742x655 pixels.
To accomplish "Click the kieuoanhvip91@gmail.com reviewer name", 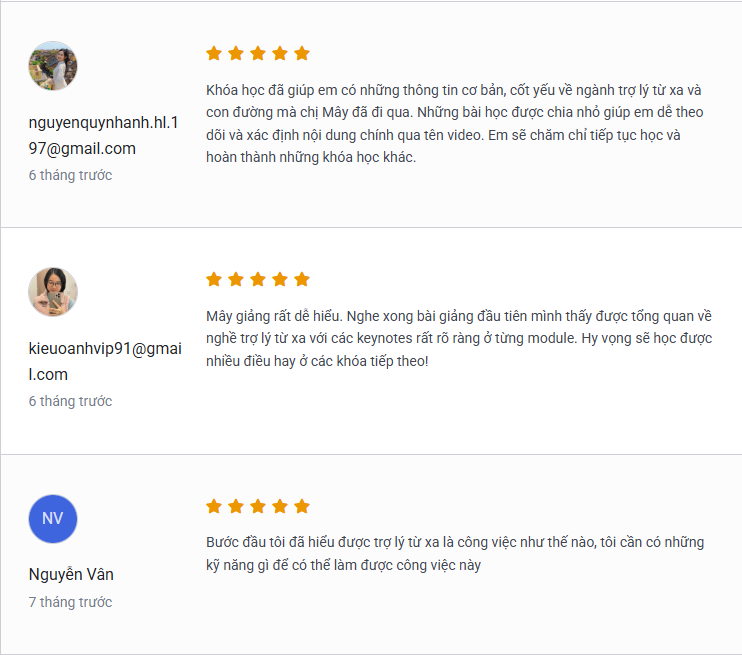I will 103,362.
